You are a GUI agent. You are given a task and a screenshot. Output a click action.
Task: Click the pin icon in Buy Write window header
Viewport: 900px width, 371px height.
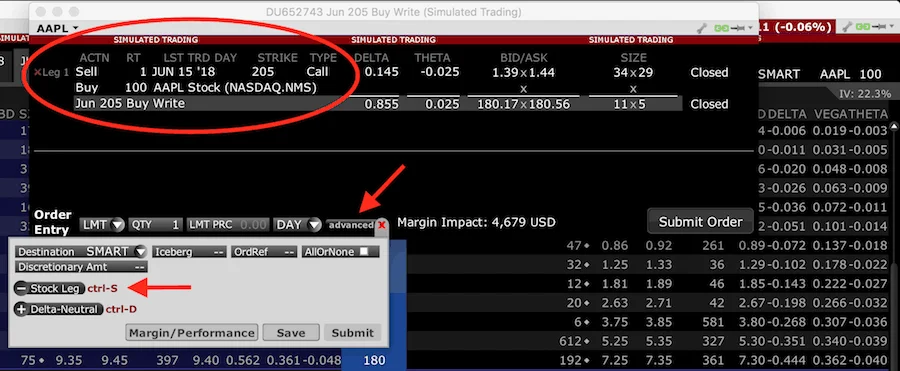click(739, 28)
